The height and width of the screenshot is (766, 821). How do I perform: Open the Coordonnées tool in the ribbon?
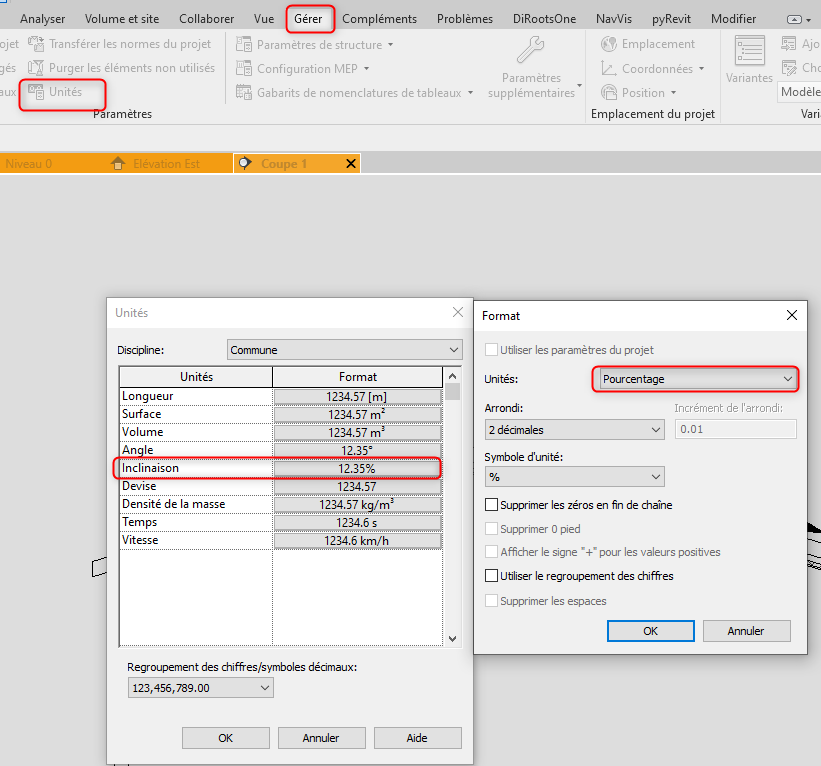pyautogui.click(x=655, y=69)
